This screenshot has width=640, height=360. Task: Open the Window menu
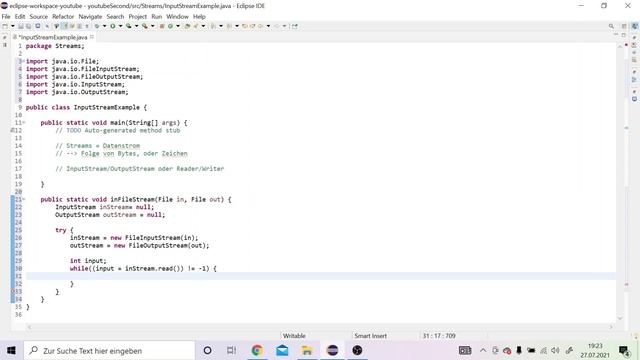pos(177,16)
